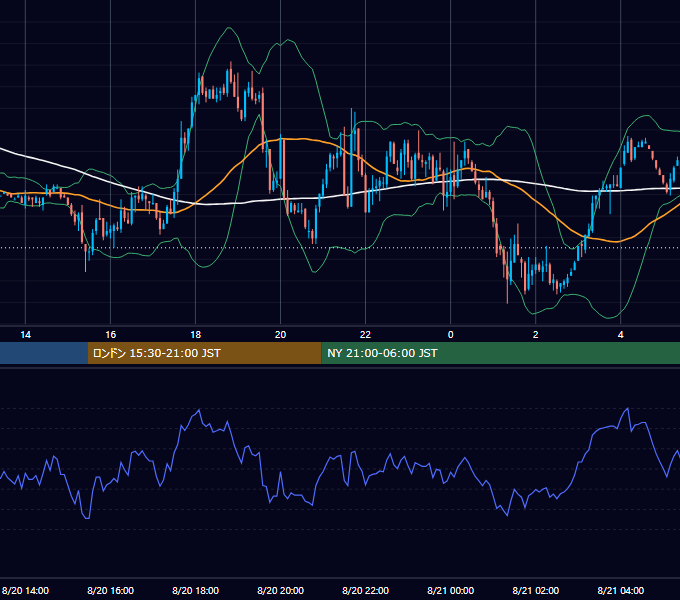Click the hour label 18 on price chart axis
This screenshot has height=600, width=680.
[196, 335]
